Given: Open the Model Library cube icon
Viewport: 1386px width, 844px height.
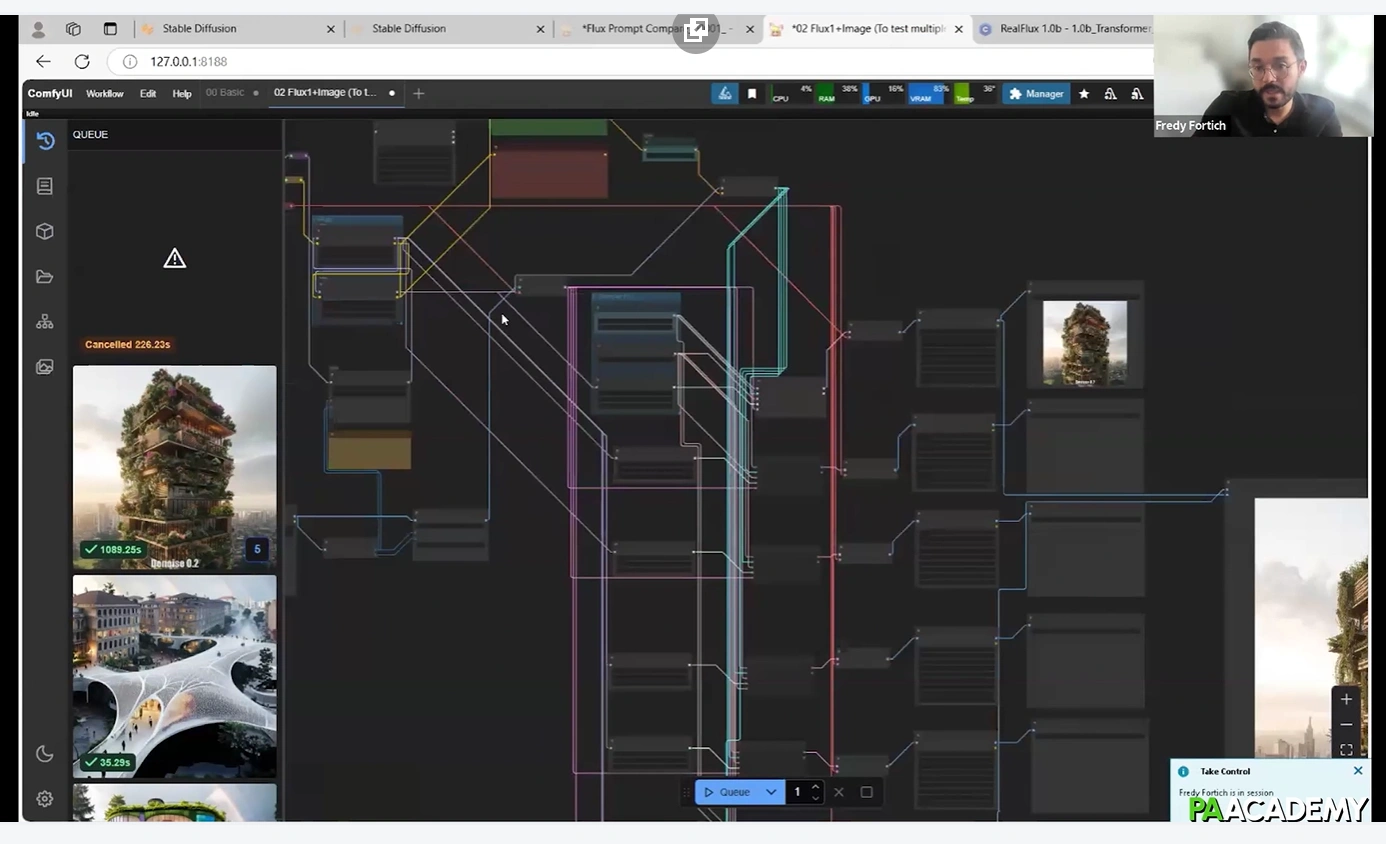Looking at the screenshot, I should click(x=44, y=231).
